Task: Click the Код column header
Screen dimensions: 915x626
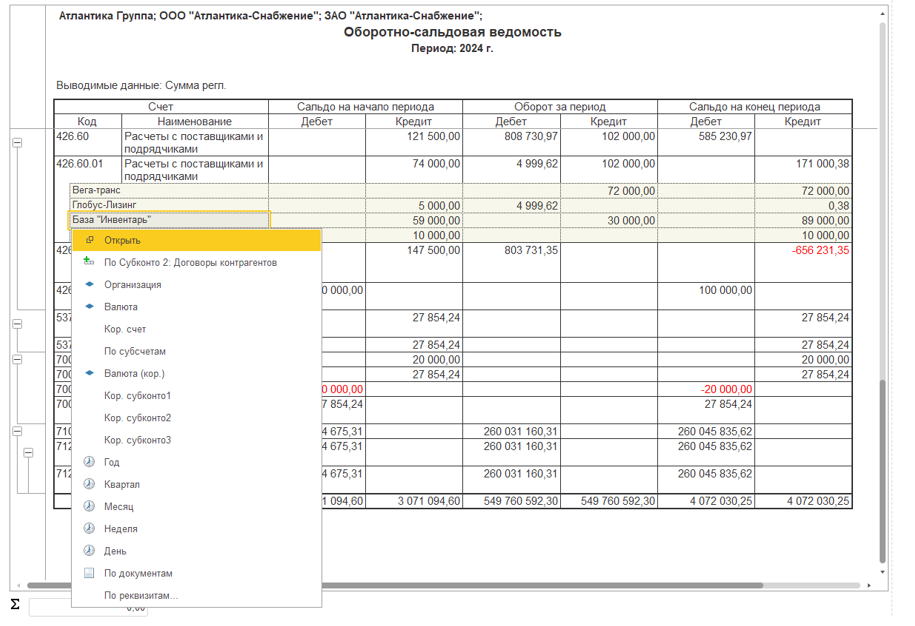Action: point(88,121)
